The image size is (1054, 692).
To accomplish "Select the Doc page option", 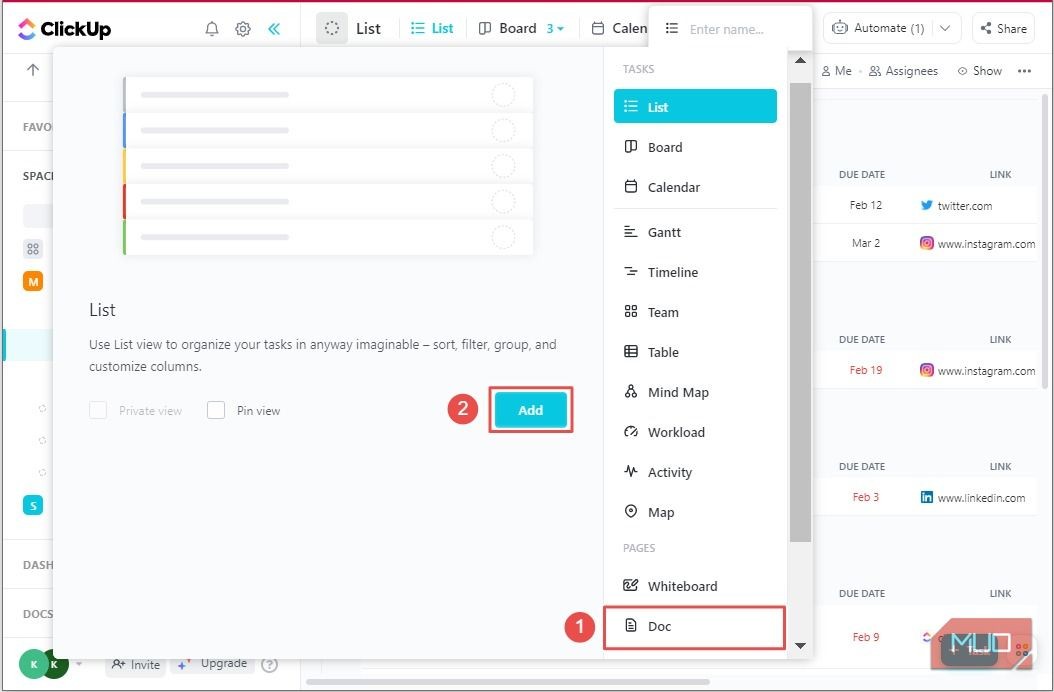I will point(694,626).
